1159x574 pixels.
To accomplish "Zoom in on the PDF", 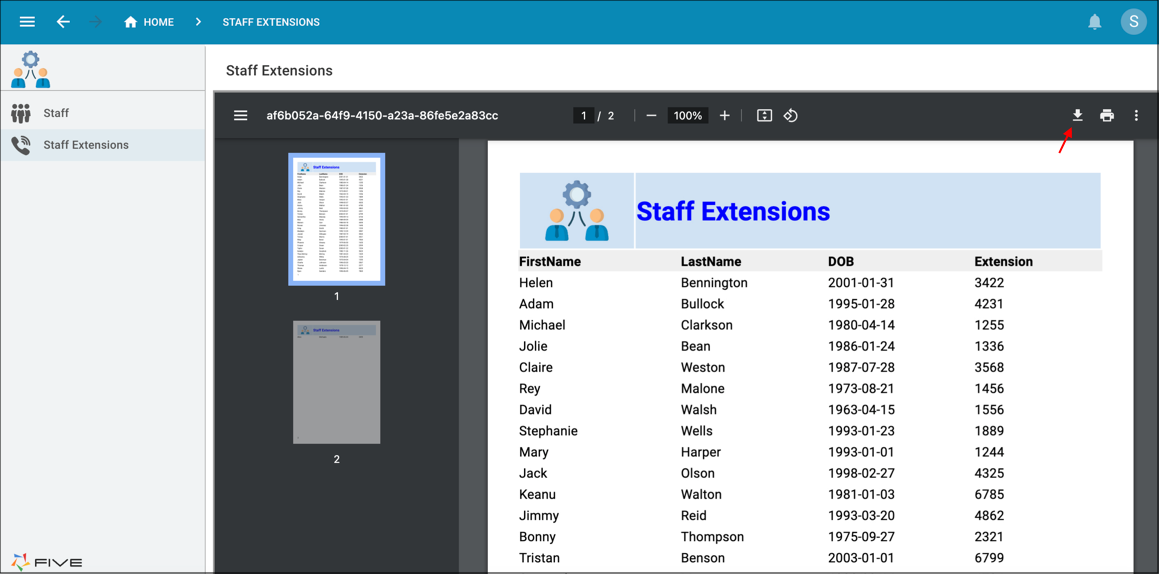I will coord(725,116).
